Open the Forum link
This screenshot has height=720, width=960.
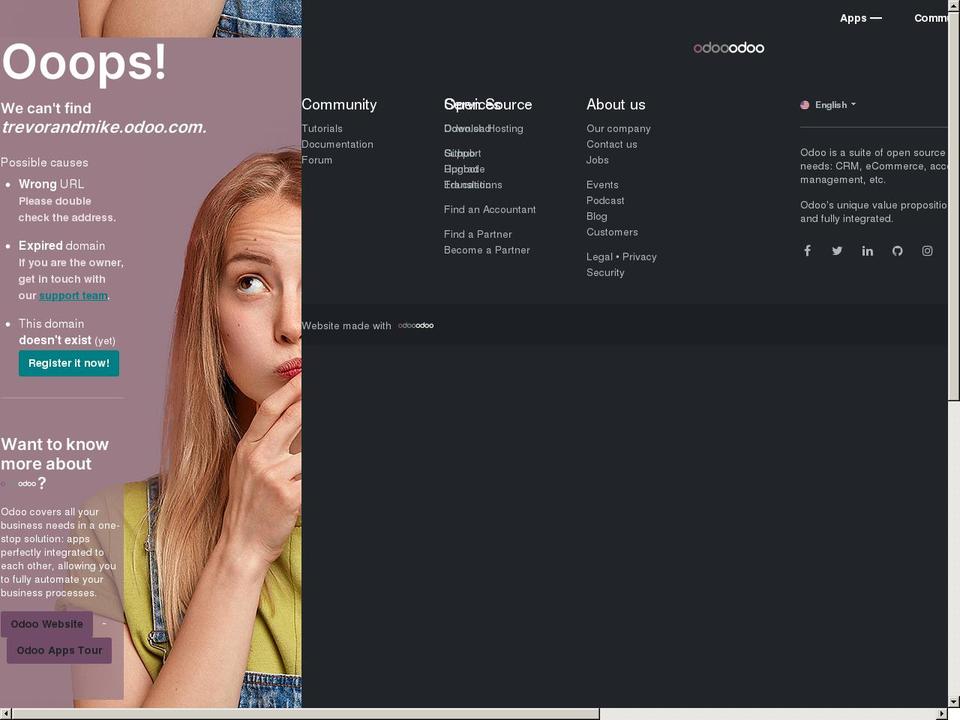[x=317, y=160]
